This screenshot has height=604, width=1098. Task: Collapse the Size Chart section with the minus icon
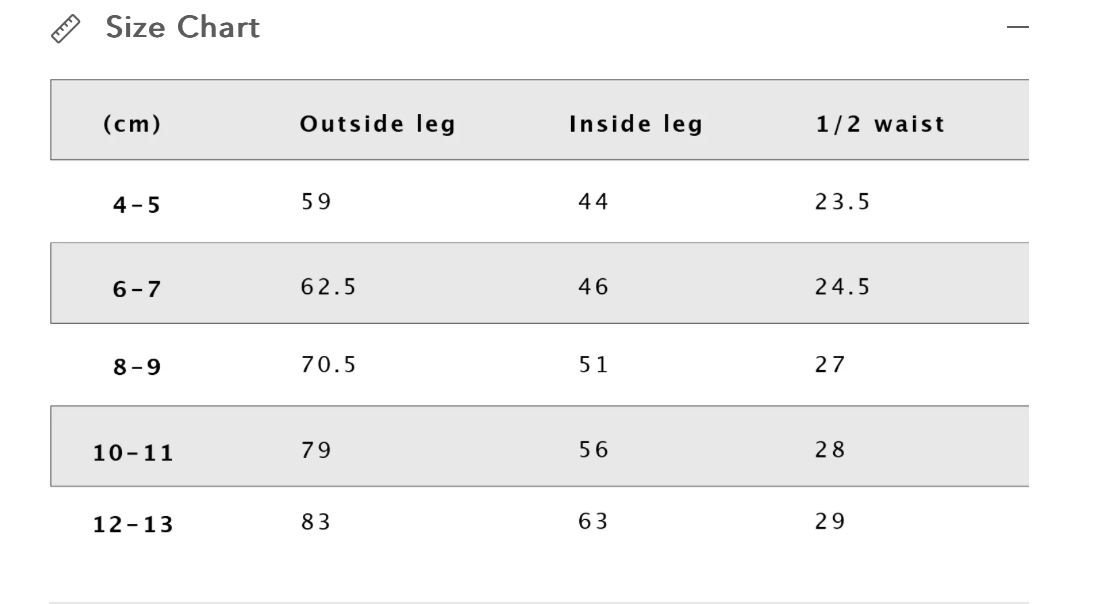click(1018, 29)
